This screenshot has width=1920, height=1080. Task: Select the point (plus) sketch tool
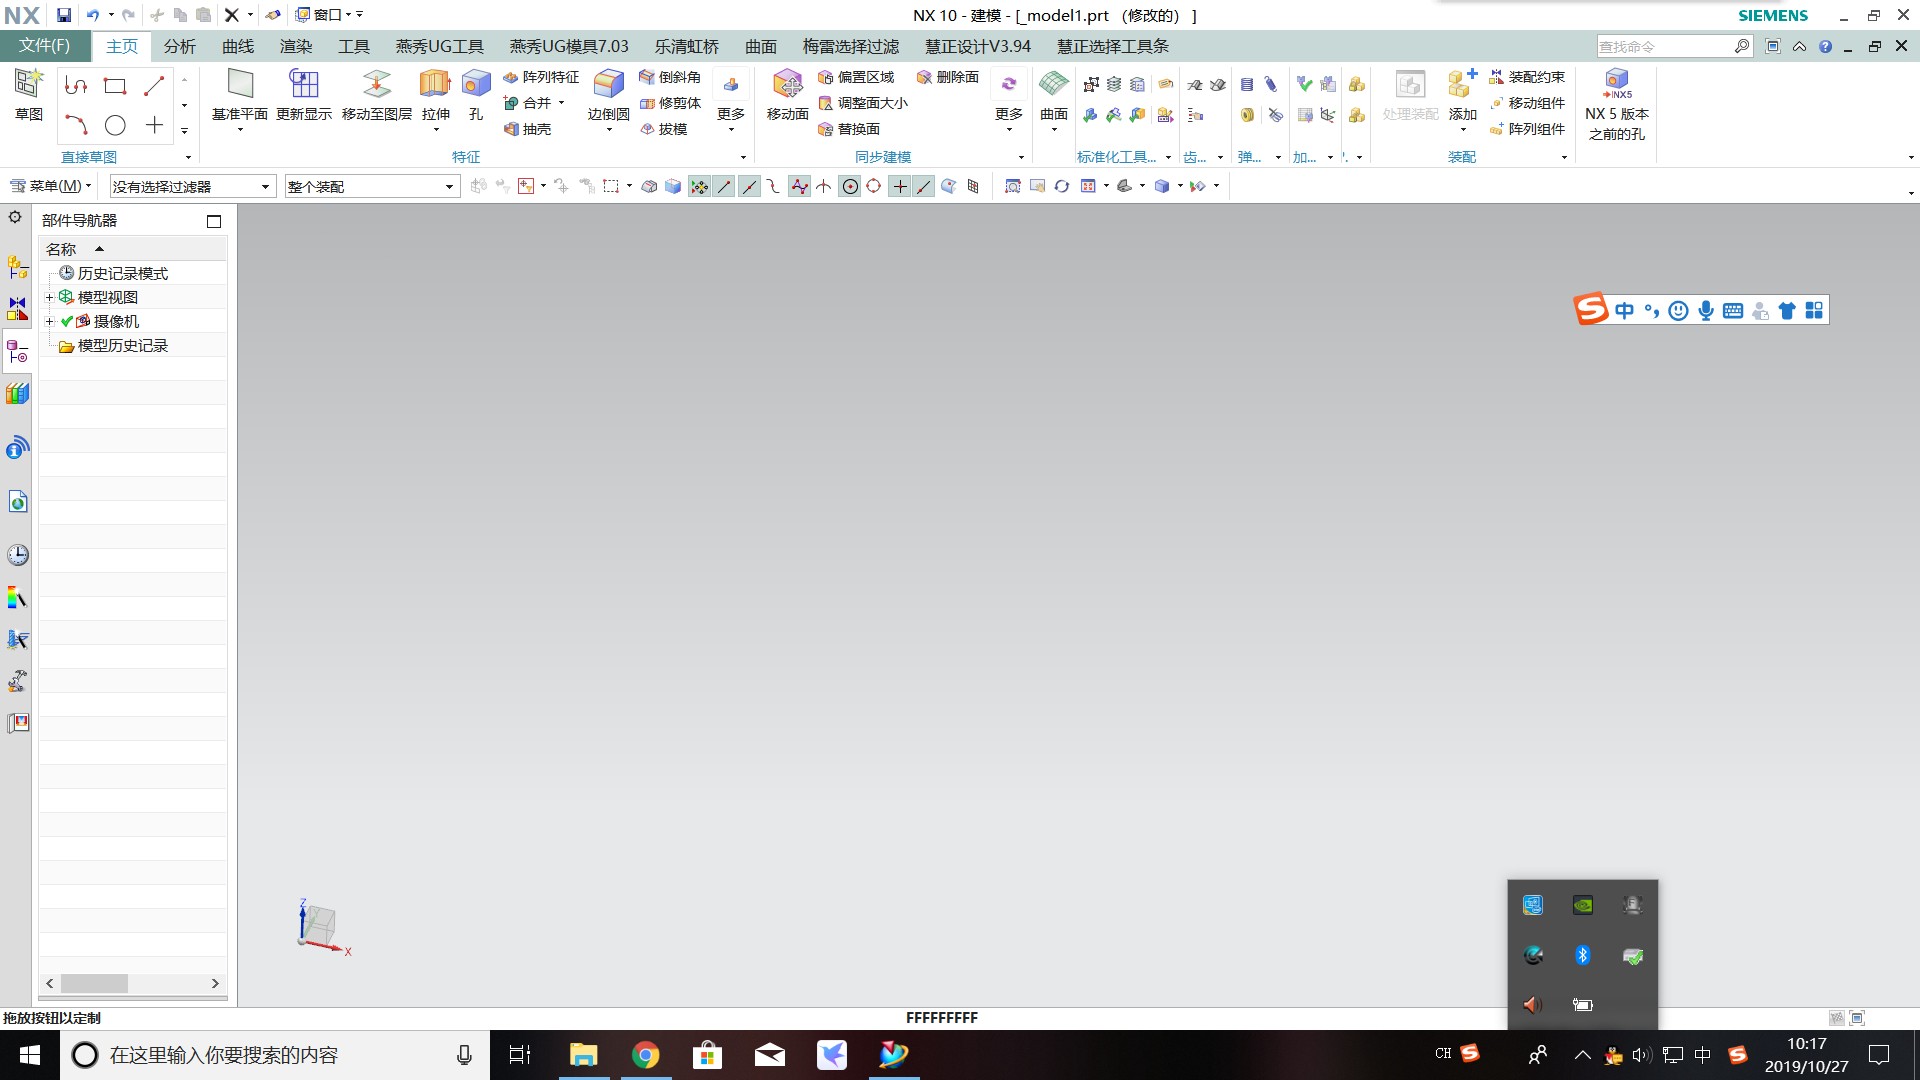click(x=154, y=125)
